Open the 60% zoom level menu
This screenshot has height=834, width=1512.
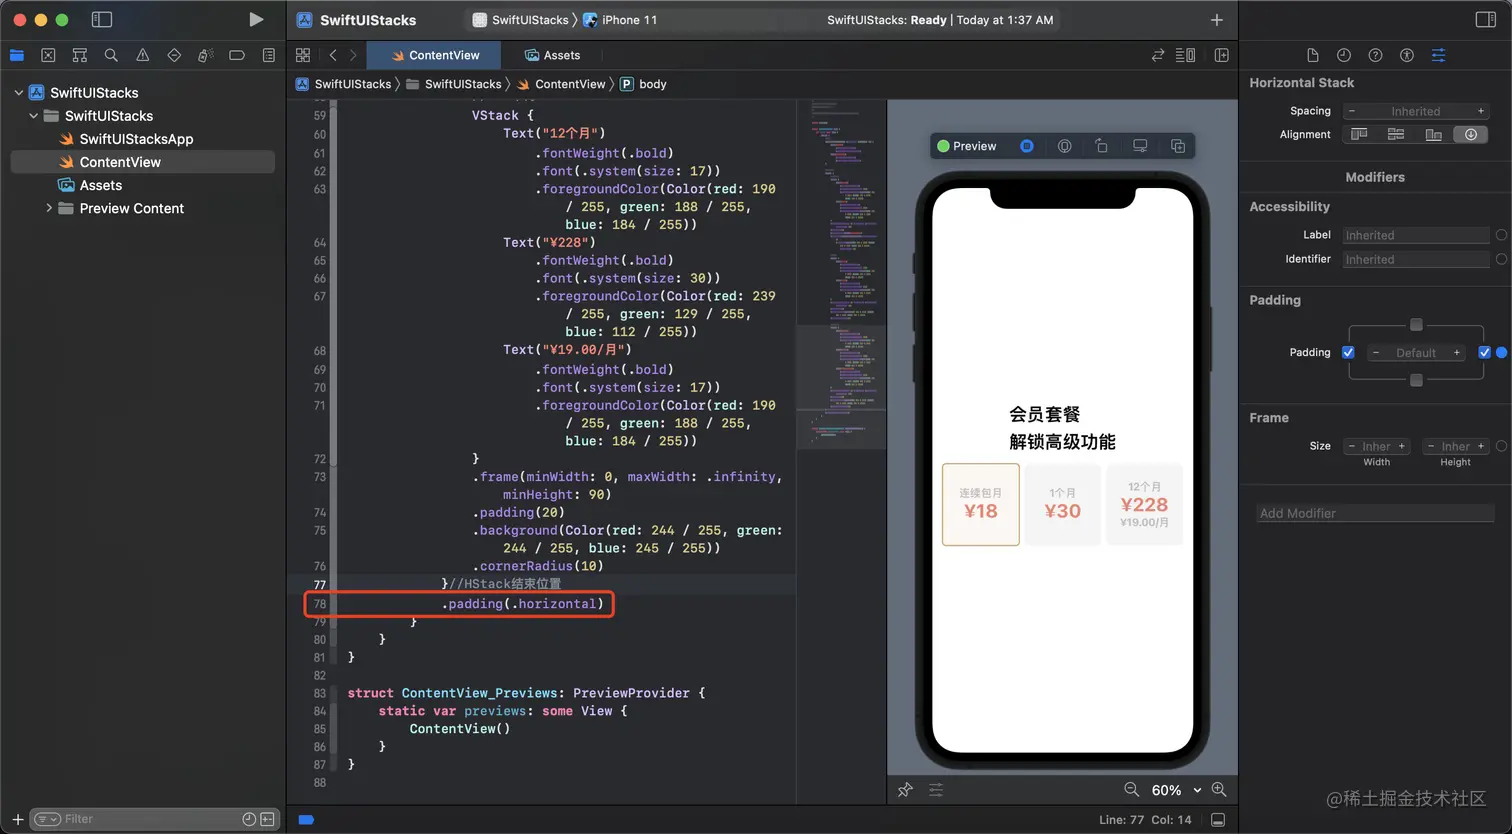click(1174, 790)
